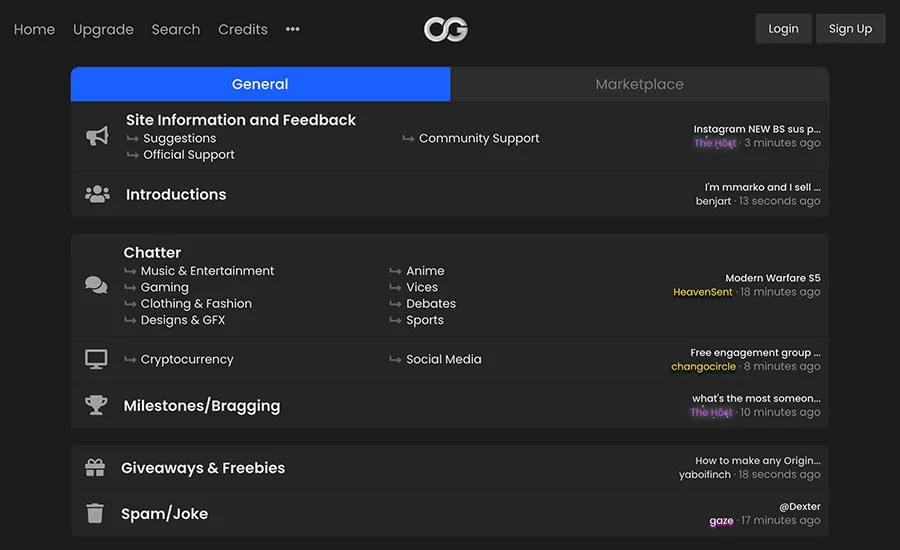Image resolution: width=900 pixels, height=550 pixels.
Task: Open the Suggestions subforum link
Action: click(x=180, y=138)
